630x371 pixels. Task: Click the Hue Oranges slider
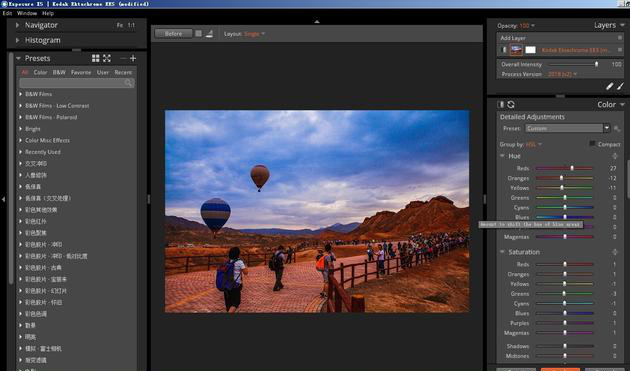click(x=564, y=178)
